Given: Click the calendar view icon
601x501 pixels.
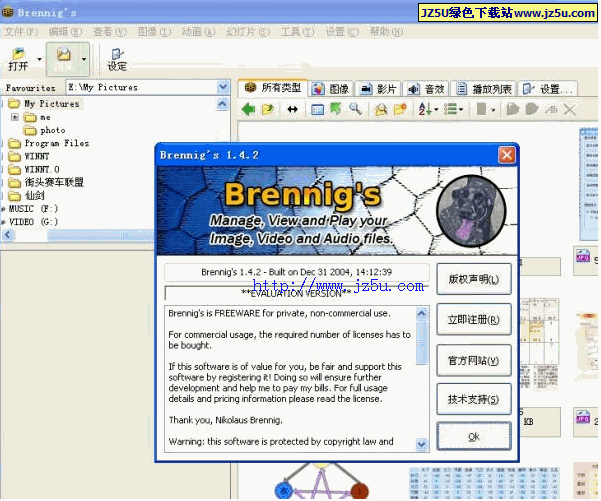Looking at the screenshot, I should [317, 110].
